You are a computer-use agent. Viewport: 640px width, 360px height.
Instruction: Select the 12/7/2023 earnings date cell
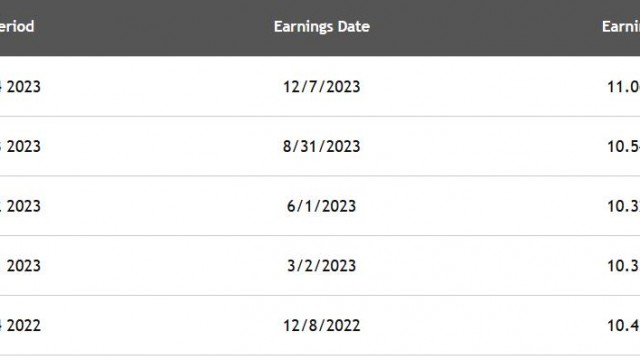pos(322,87)
